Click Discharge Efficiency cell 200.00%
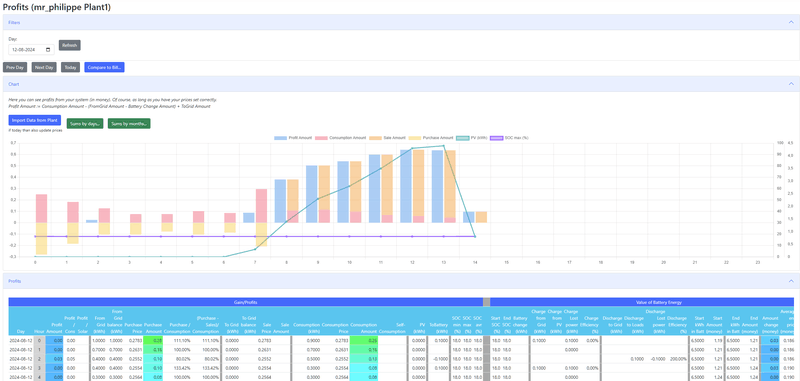 (x=678, y=358)
